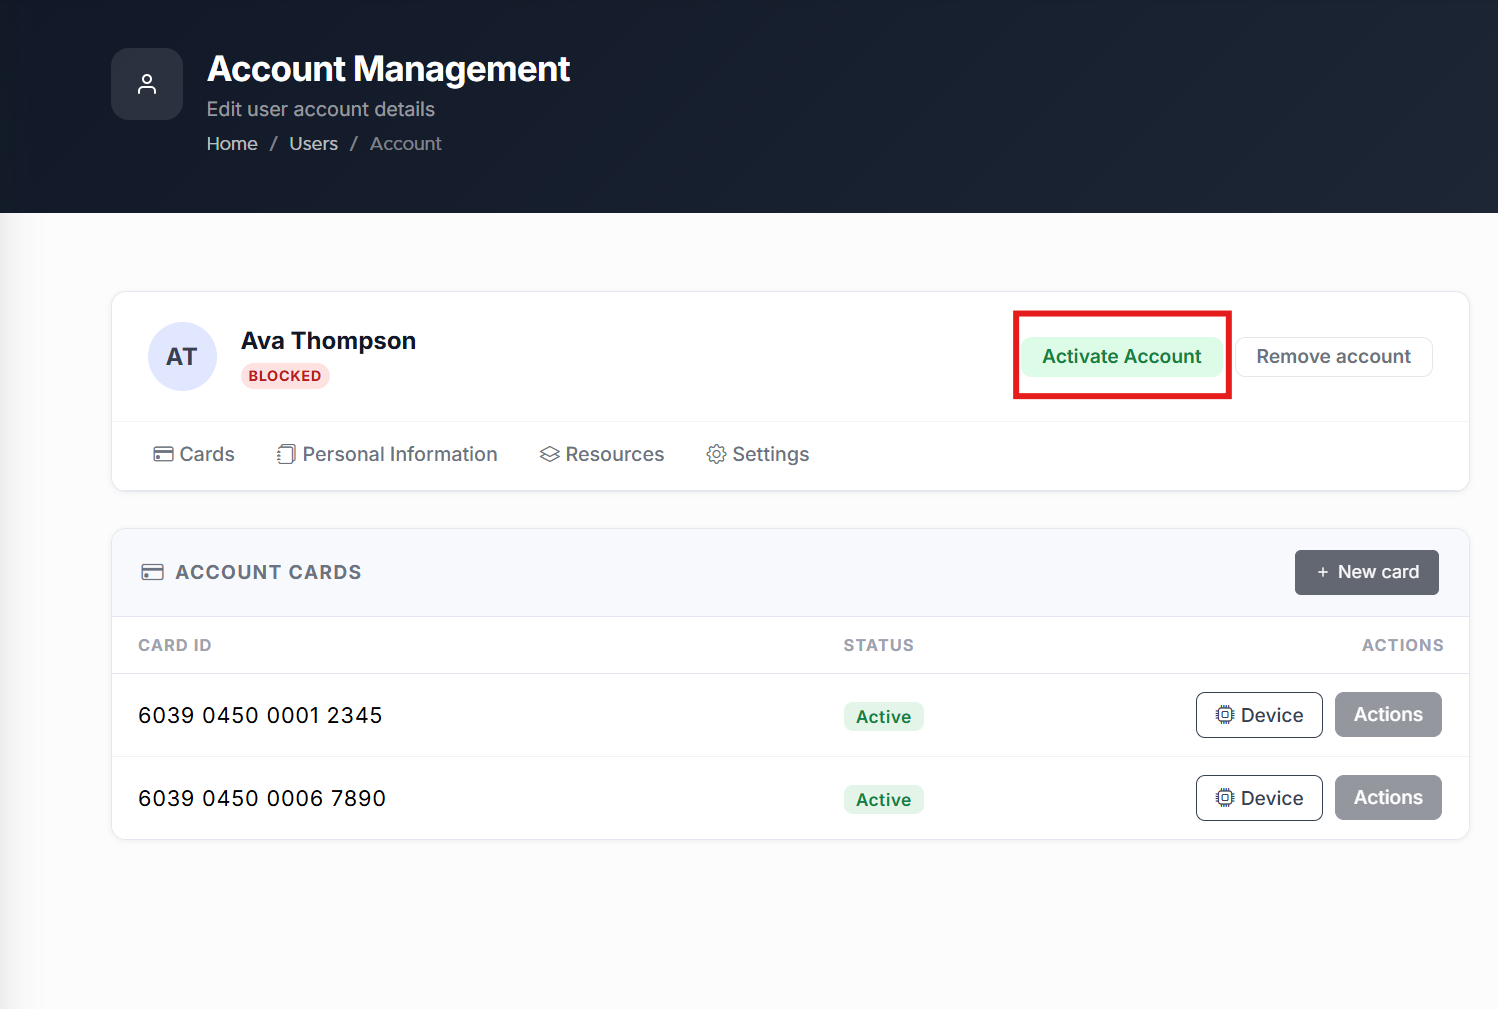Click Active status for card ending 2345
The image size is (1498, 1009).
[884, 717]
